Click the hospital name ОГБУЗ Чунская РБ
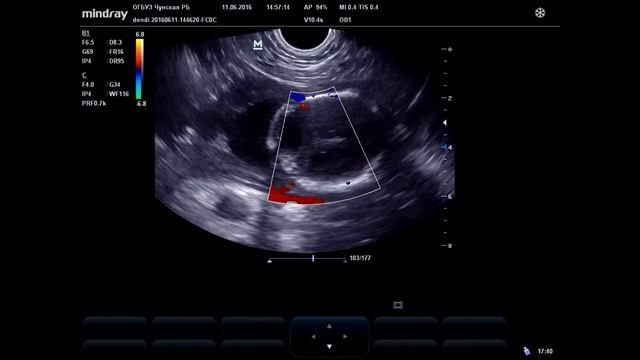 pyautogui.click(x=161, y=7)
